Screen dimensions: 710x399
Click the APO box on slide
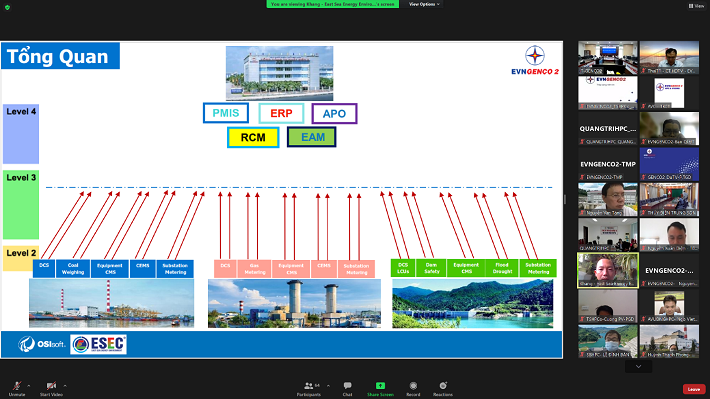click(x=334, y=114)
